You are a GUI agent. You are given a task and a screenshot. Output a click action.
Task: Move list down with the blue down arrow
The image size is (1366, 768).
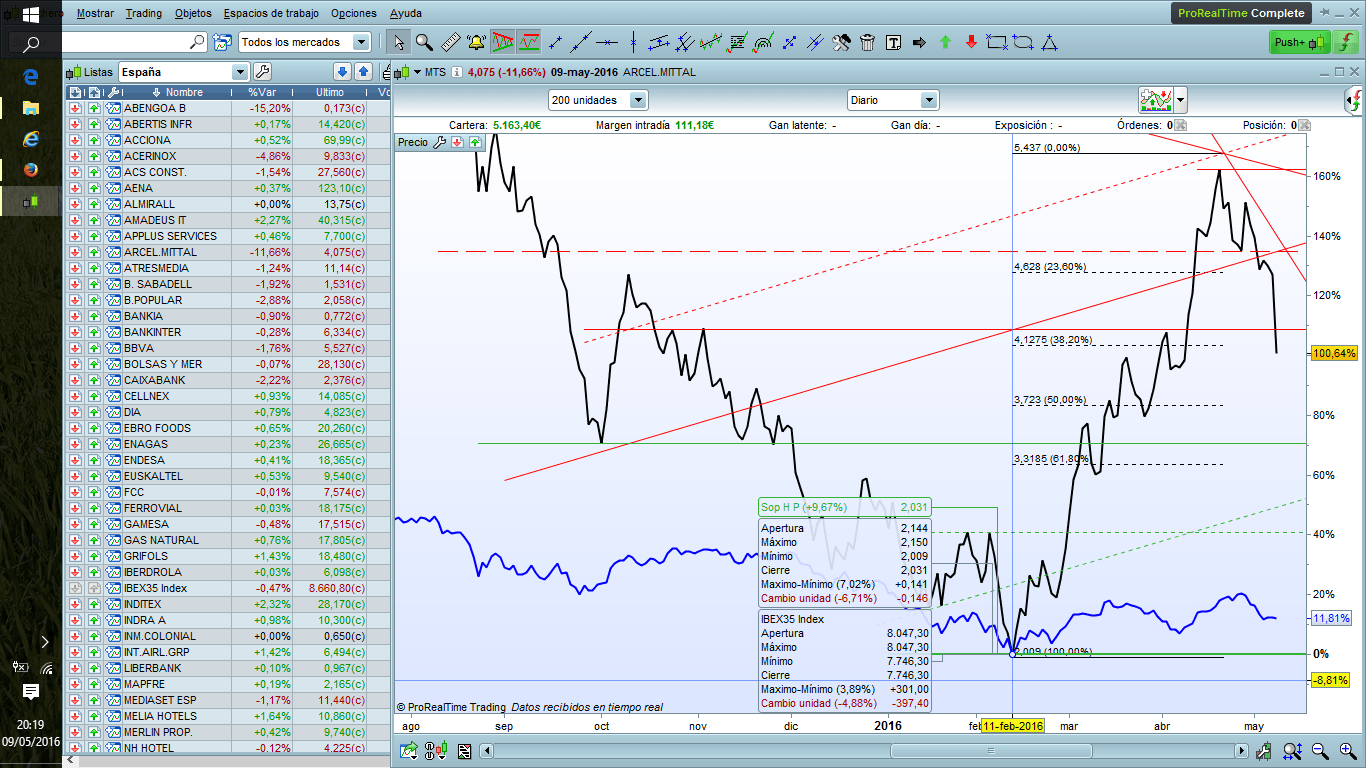click(342, 71)
